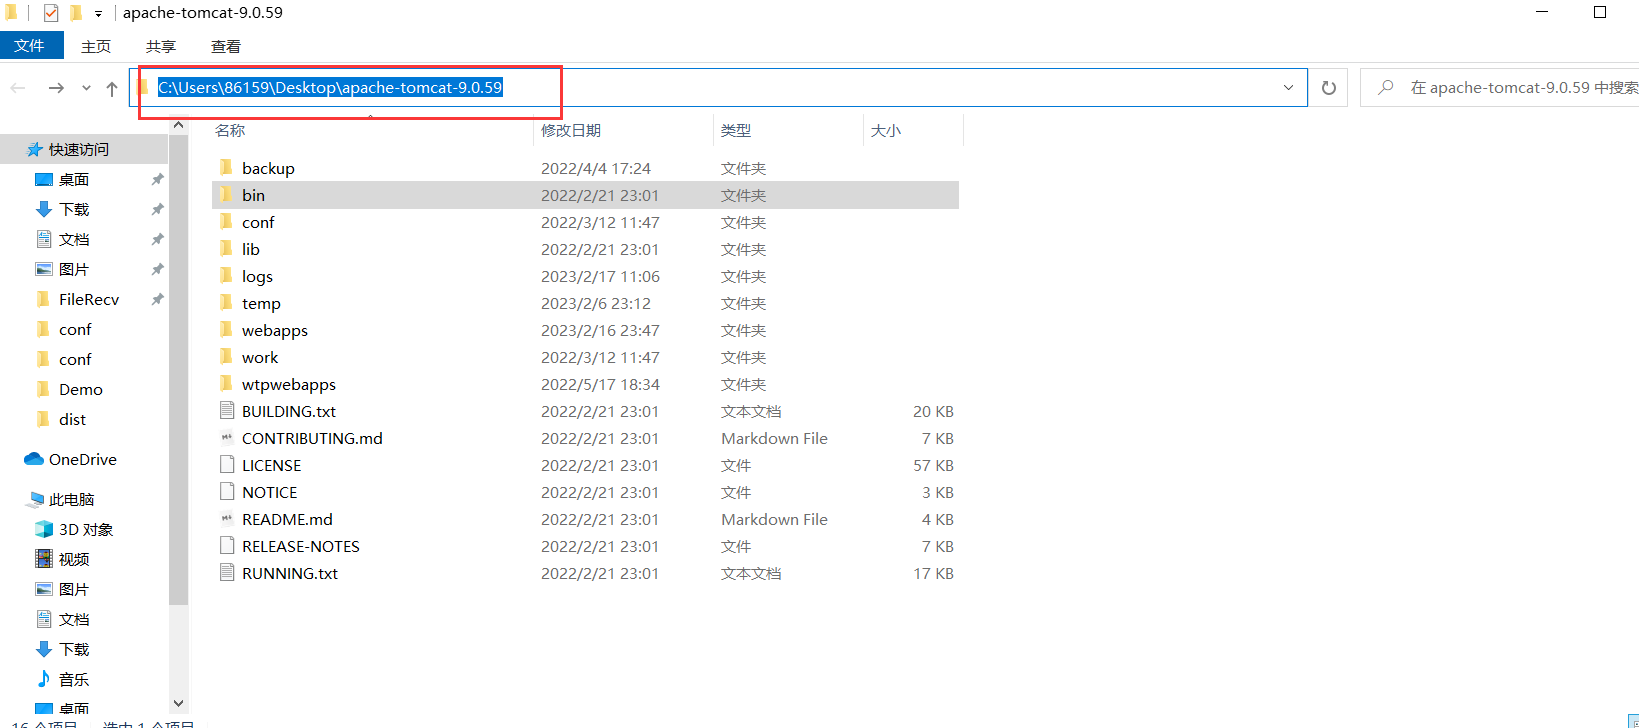This screenshot has height=728, width=1639.
Task: Open the backup folder icon
Action: tap(226, 168)
